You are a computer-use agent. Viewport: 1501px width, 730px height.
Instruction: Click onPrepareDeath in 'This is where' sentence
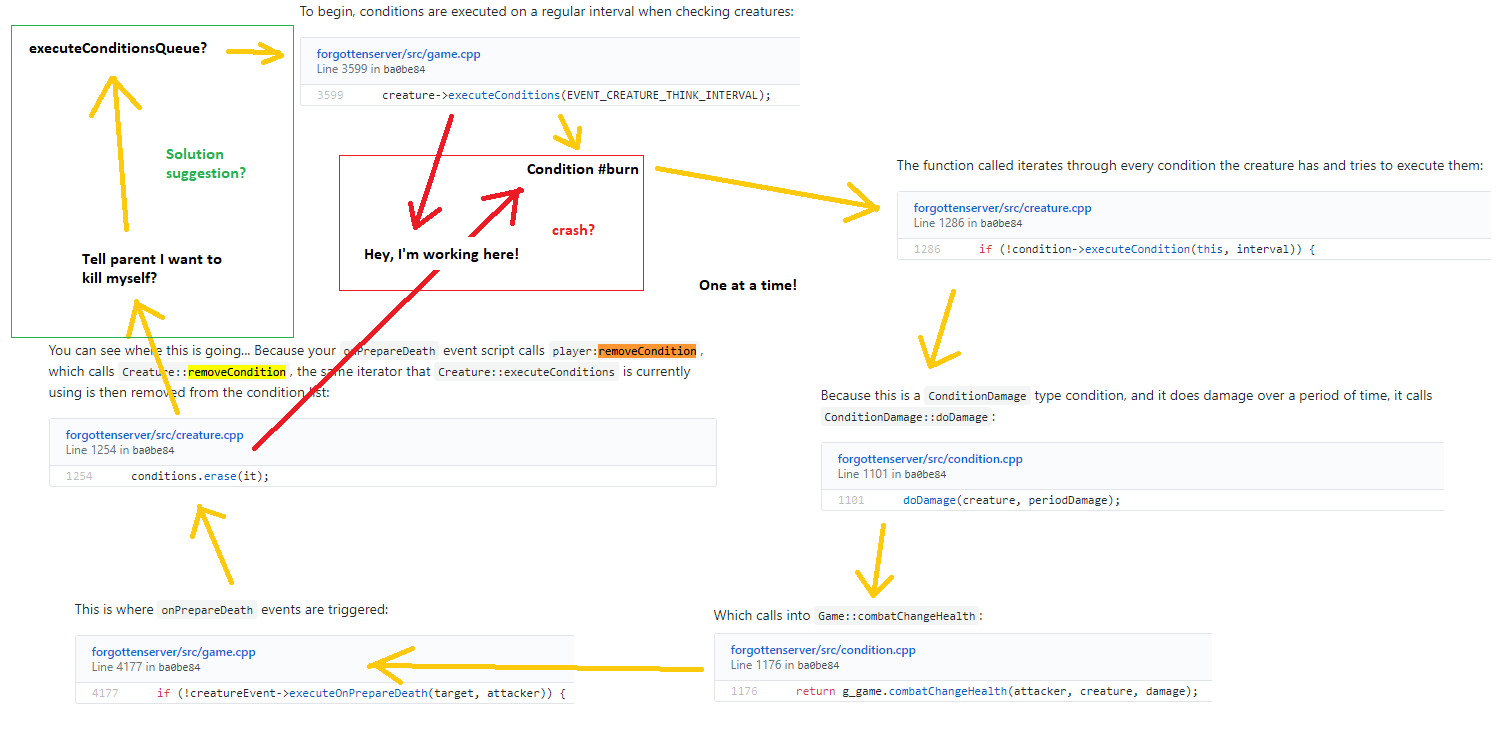(x=208, y=610)
